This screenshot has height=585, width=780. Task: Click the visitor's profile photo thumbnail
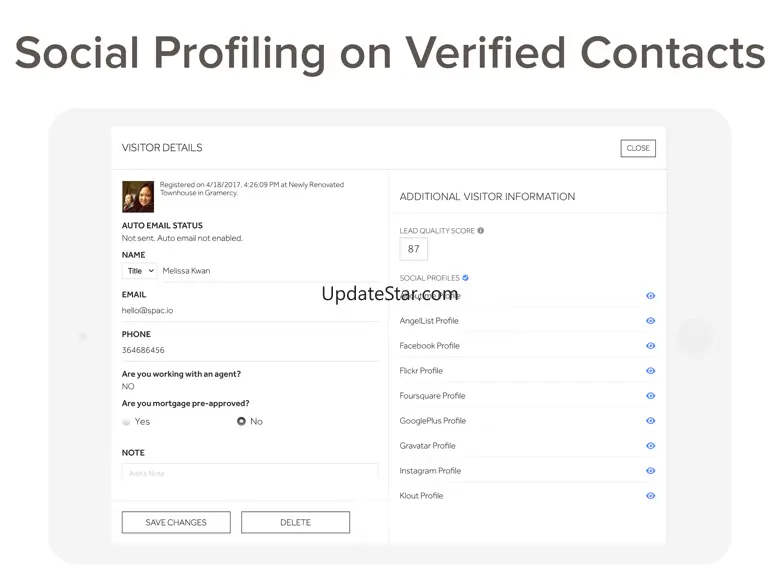[138, 196]
